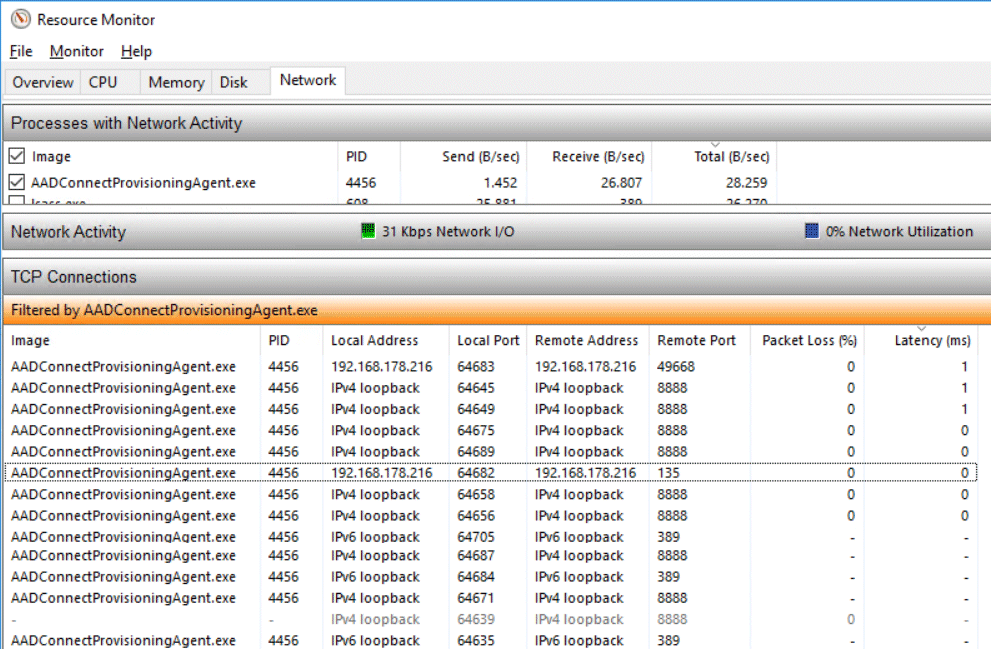
Task: Select the connection row with local port 64687
Action: [x=490, y=555]
